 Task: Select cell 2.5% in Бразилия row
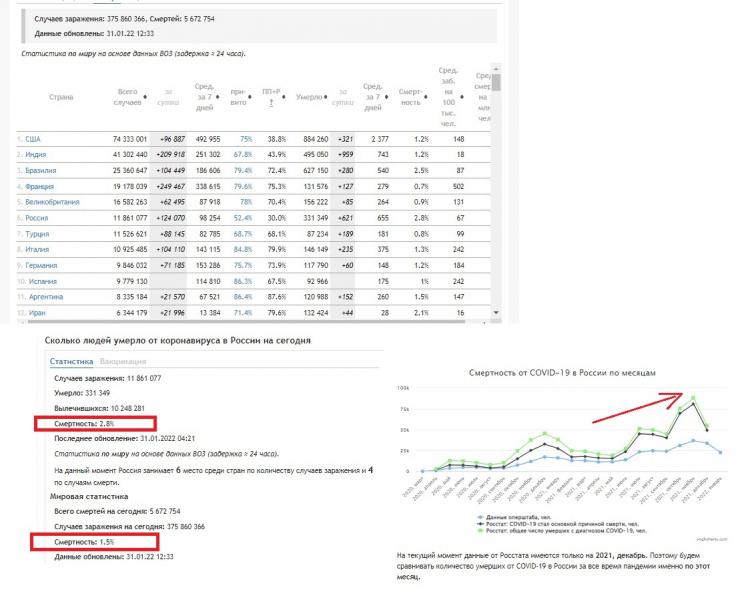(421, 170)
